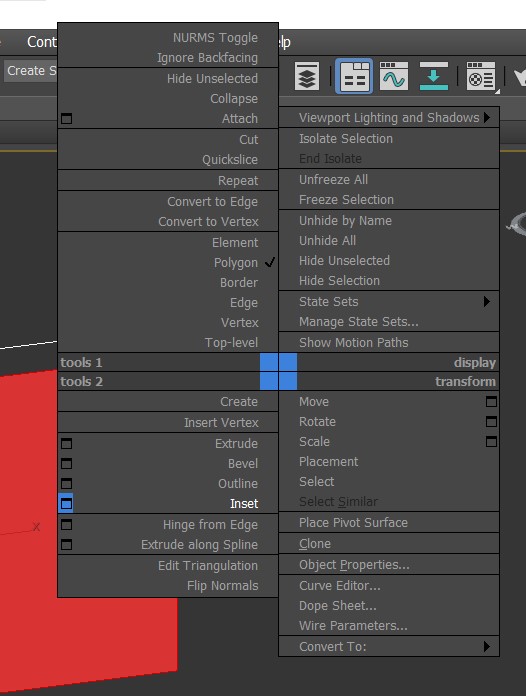The width and height of the screenshot is (526, 696).
Task: Click Hide Selection
Action: (340, 281)
